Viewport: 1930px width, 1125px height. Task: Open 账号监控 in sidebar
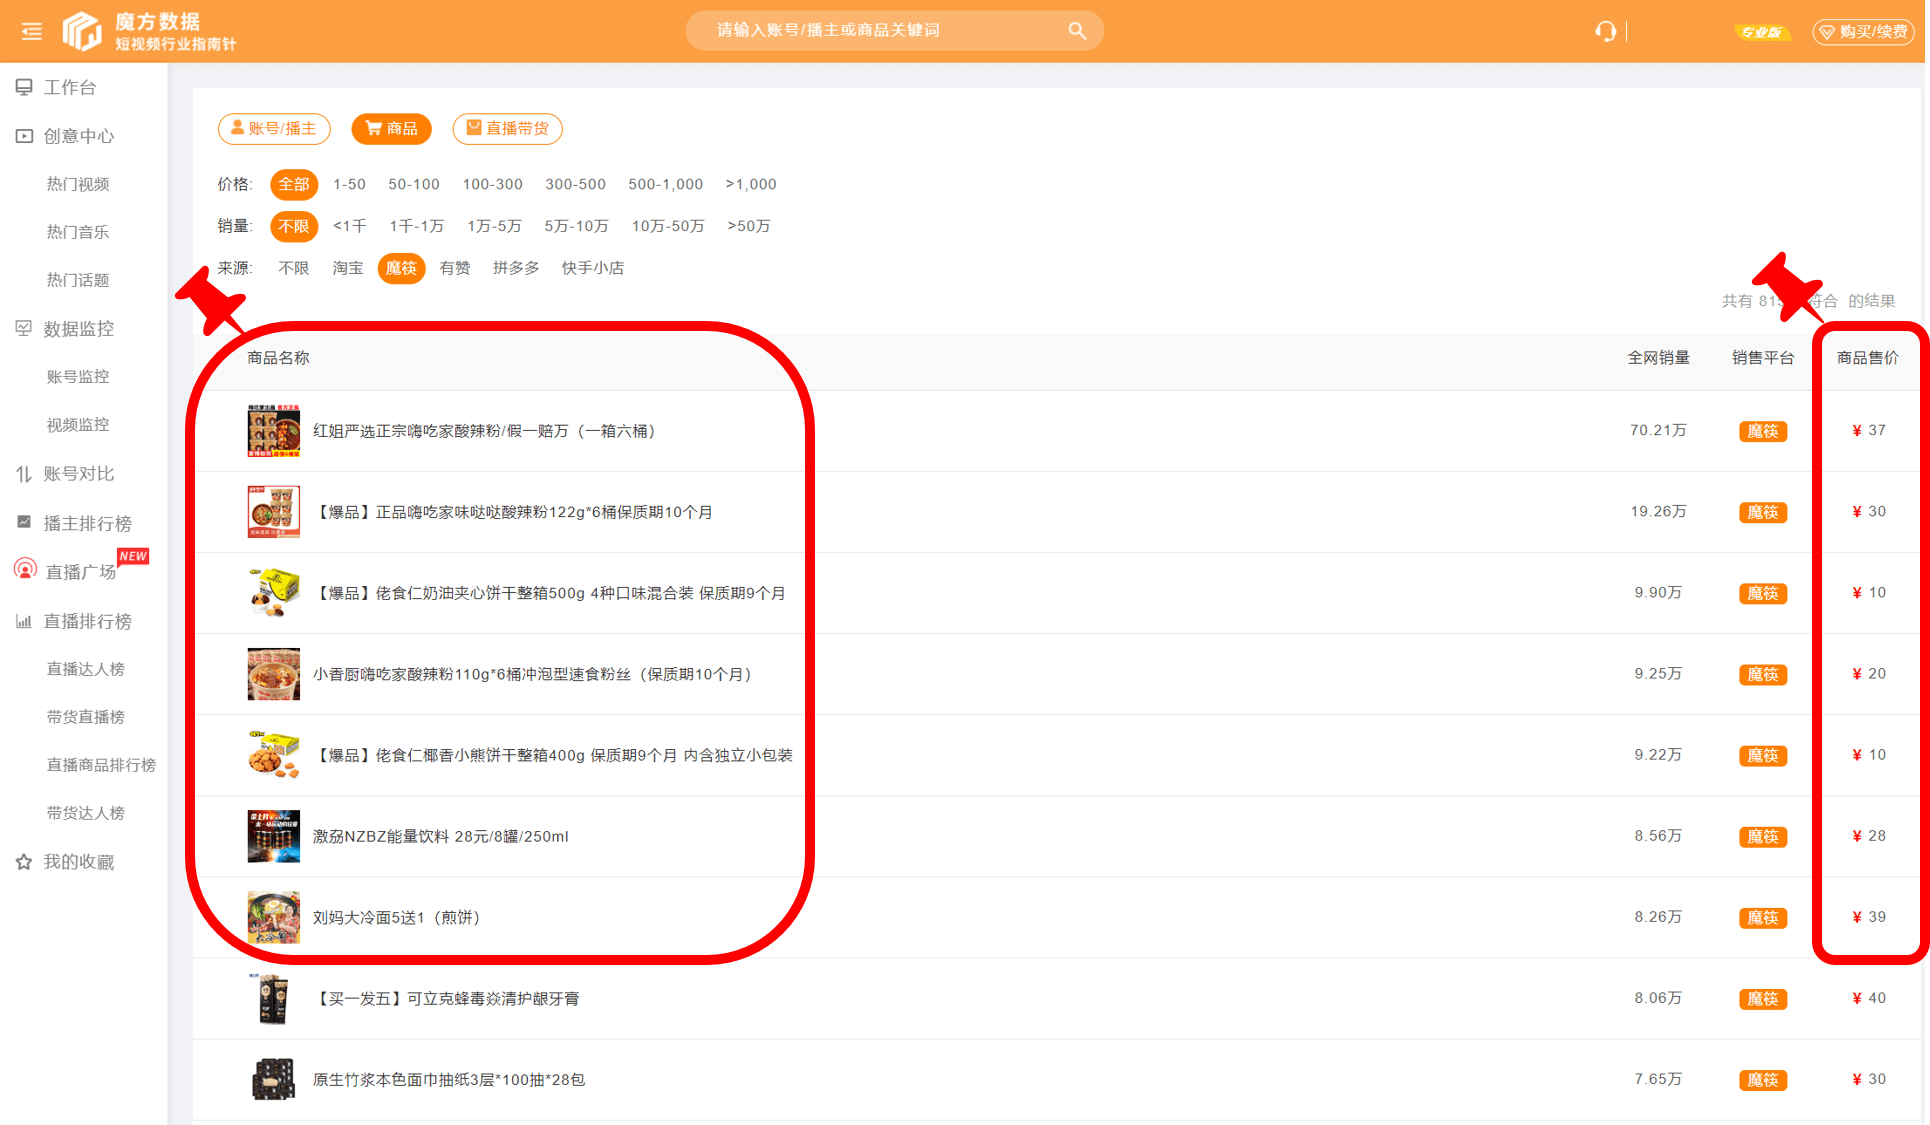coord(78,377)
